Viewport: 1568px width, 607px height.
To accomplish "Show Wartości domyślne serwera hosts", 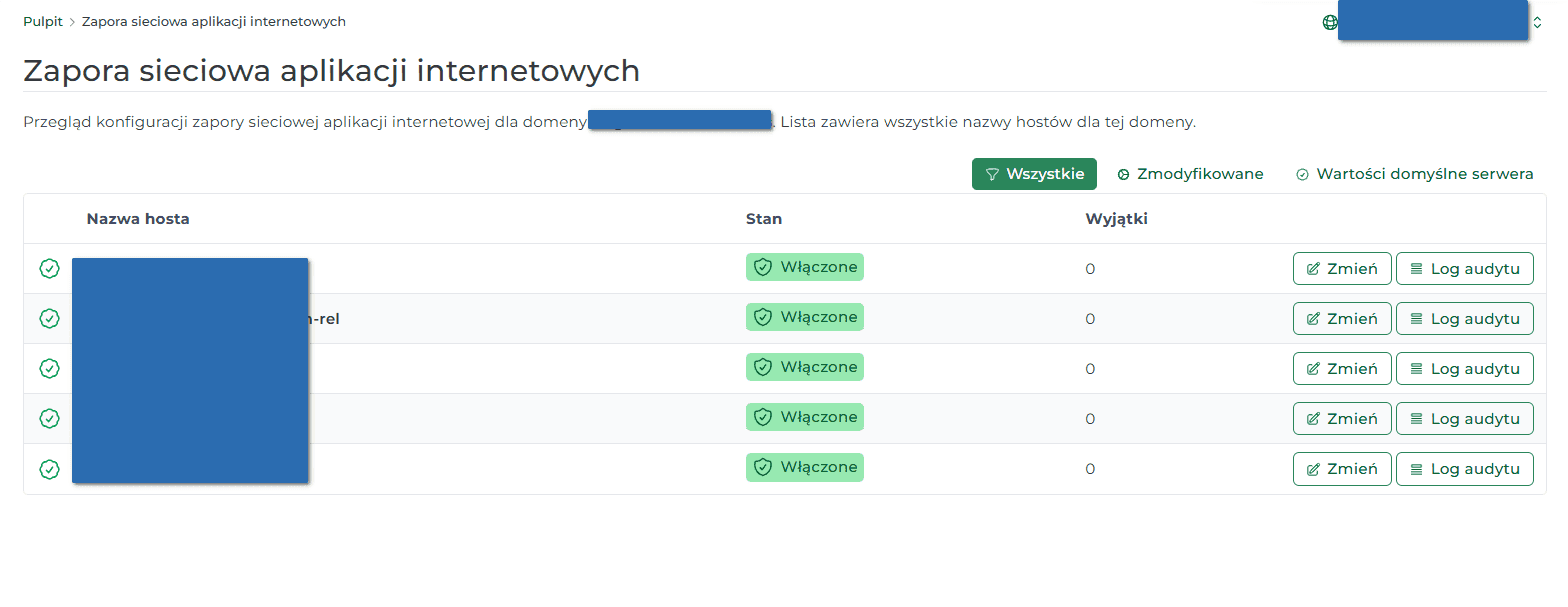I will click(1414, 174).
